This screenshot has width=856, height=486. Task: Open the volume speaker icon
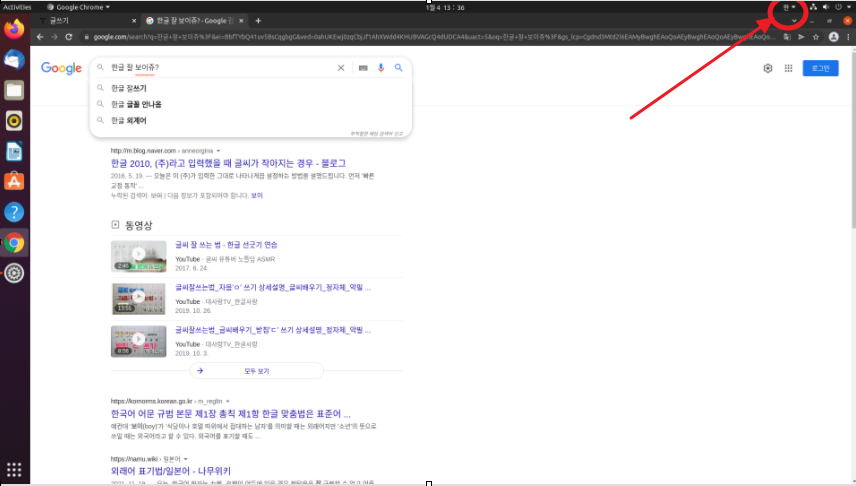point(825,7)
